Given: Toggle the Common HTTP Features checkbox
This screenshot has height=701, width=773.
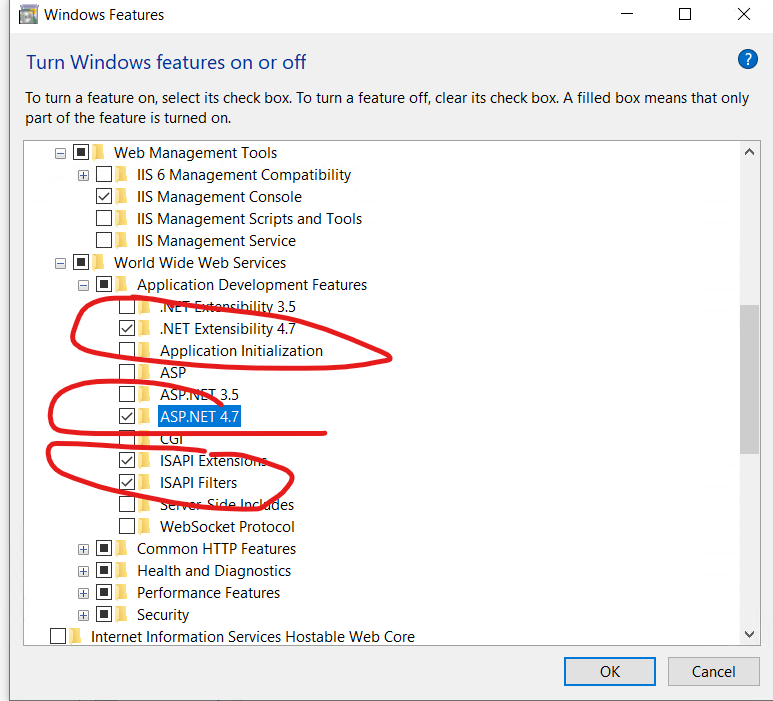Looking at the screenshot, I should [x=104, y=548].
